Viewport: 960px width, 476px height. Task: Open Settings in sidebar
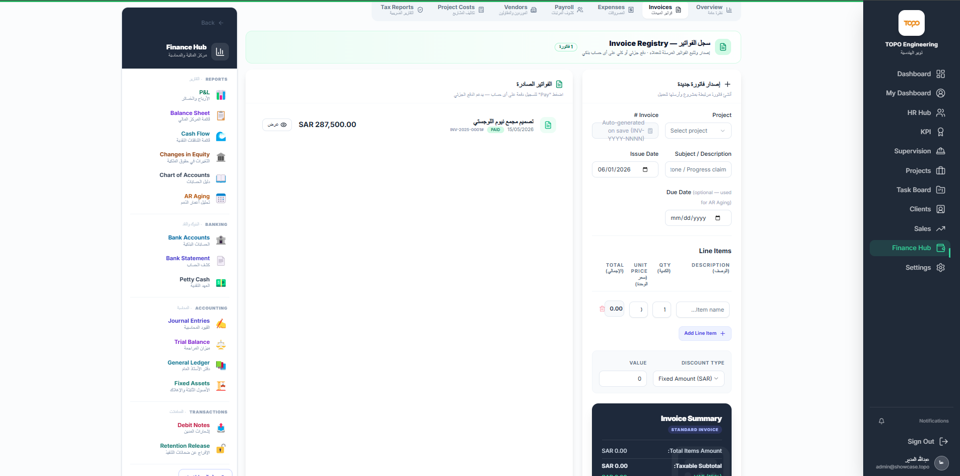910,268
